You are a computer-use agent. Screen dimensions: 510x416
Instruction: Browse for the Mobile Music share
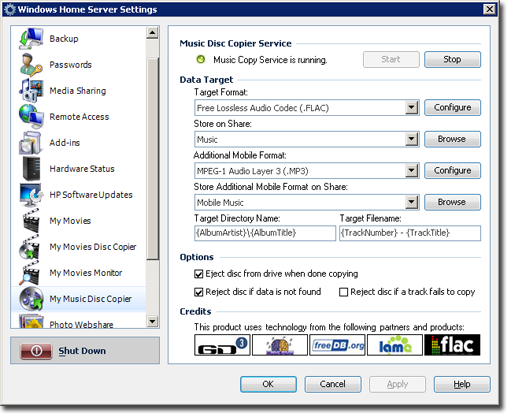[452, 202]
